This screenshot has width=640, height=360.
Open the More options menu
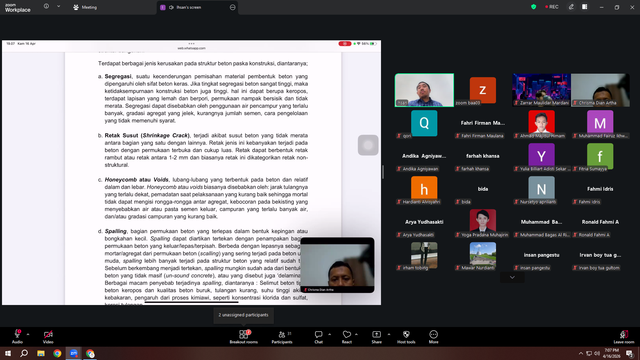[433, 336]
